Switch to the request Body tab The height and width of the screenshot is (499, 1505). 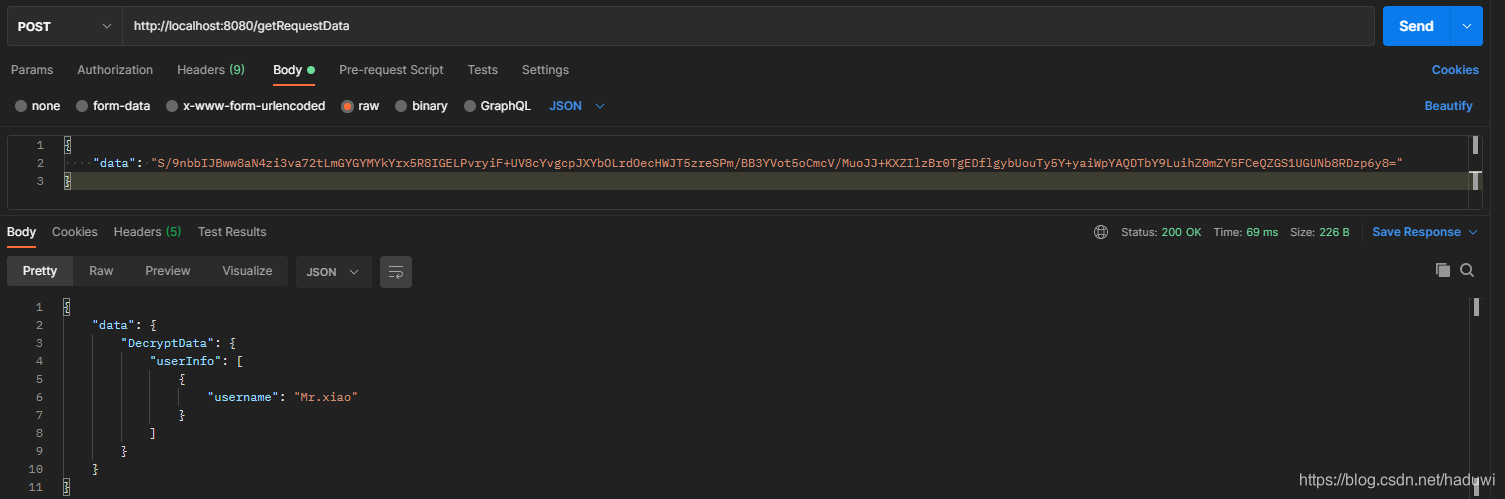pyautogui.click(x=294, y=70)
